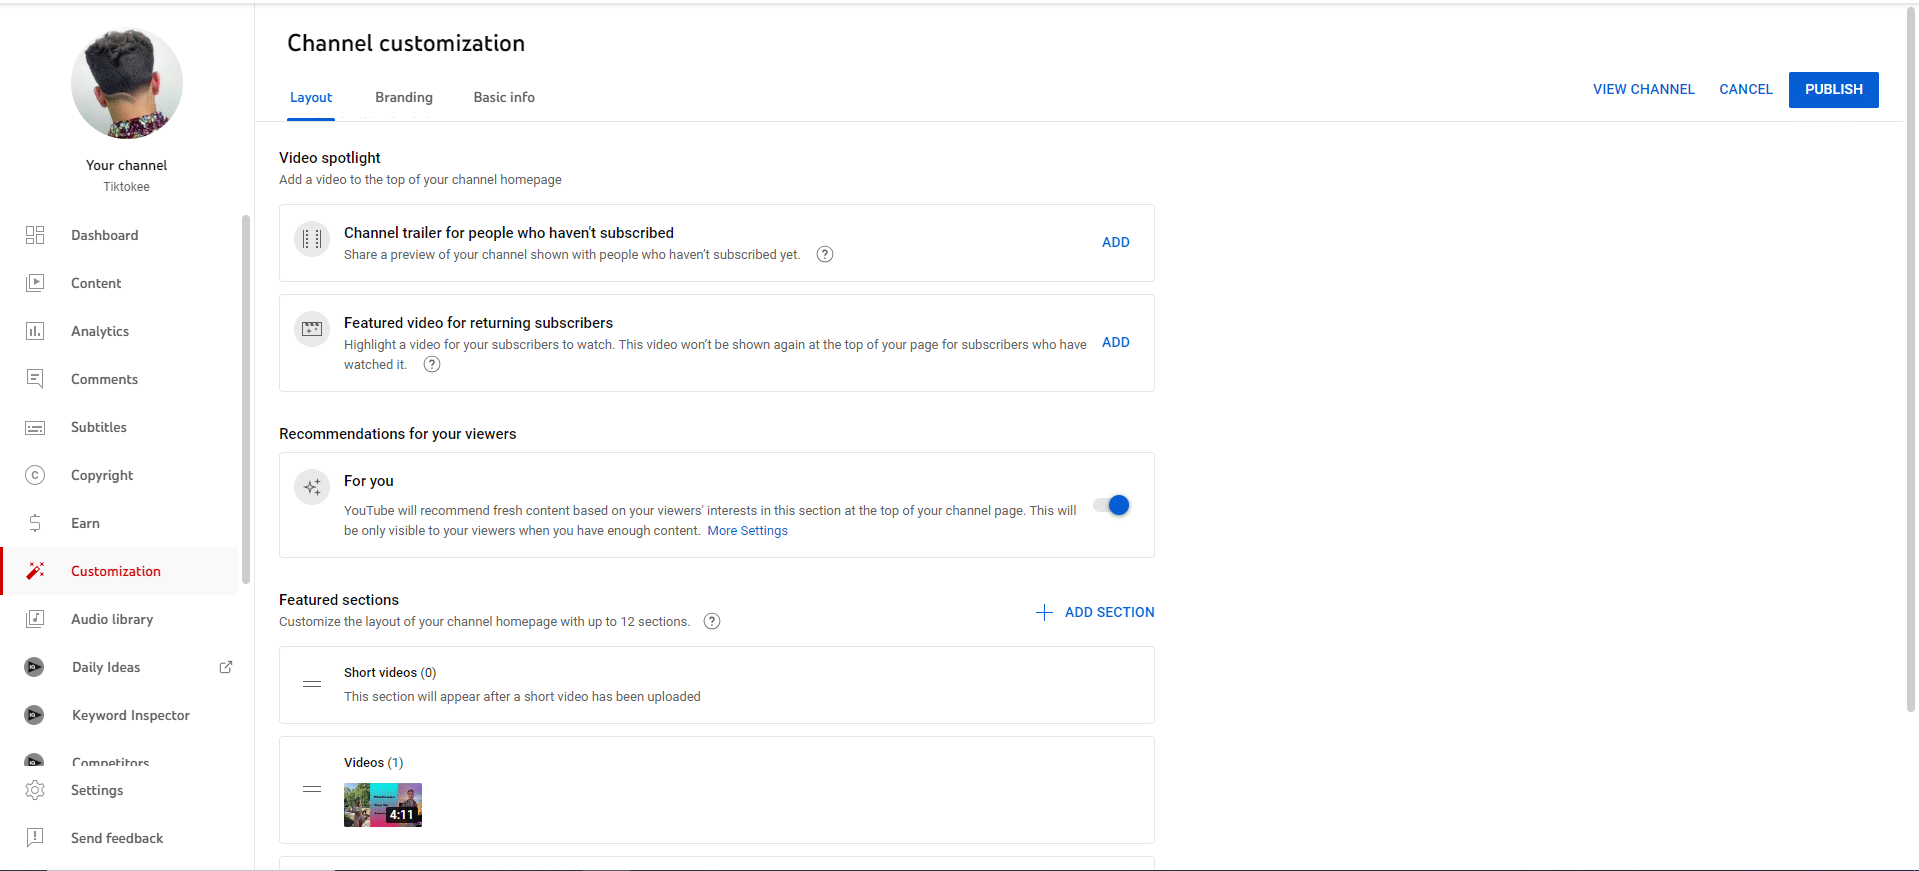This screenshot has width=1919, height=871.
Task: Open Analytics via its bar chart icon
Action: (x=35, y=331)
